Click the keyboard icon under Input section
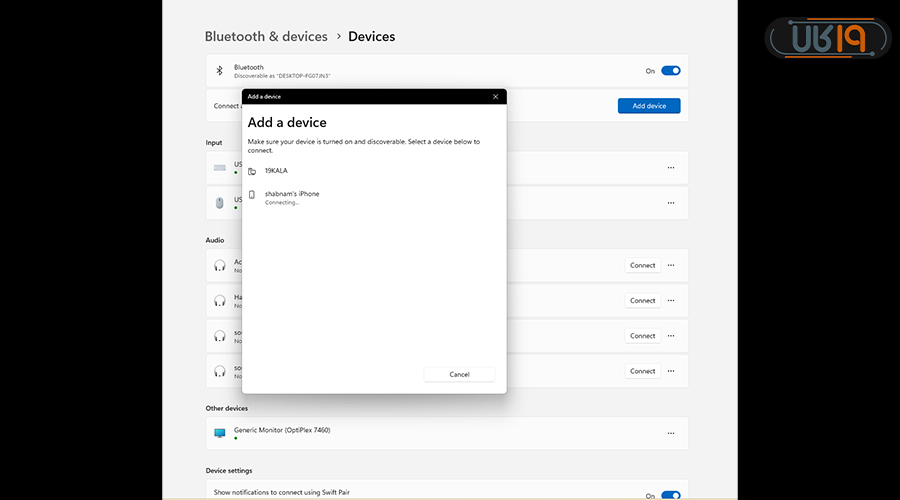The height and width of the screenshot is (500, 900). click(220, 167)
